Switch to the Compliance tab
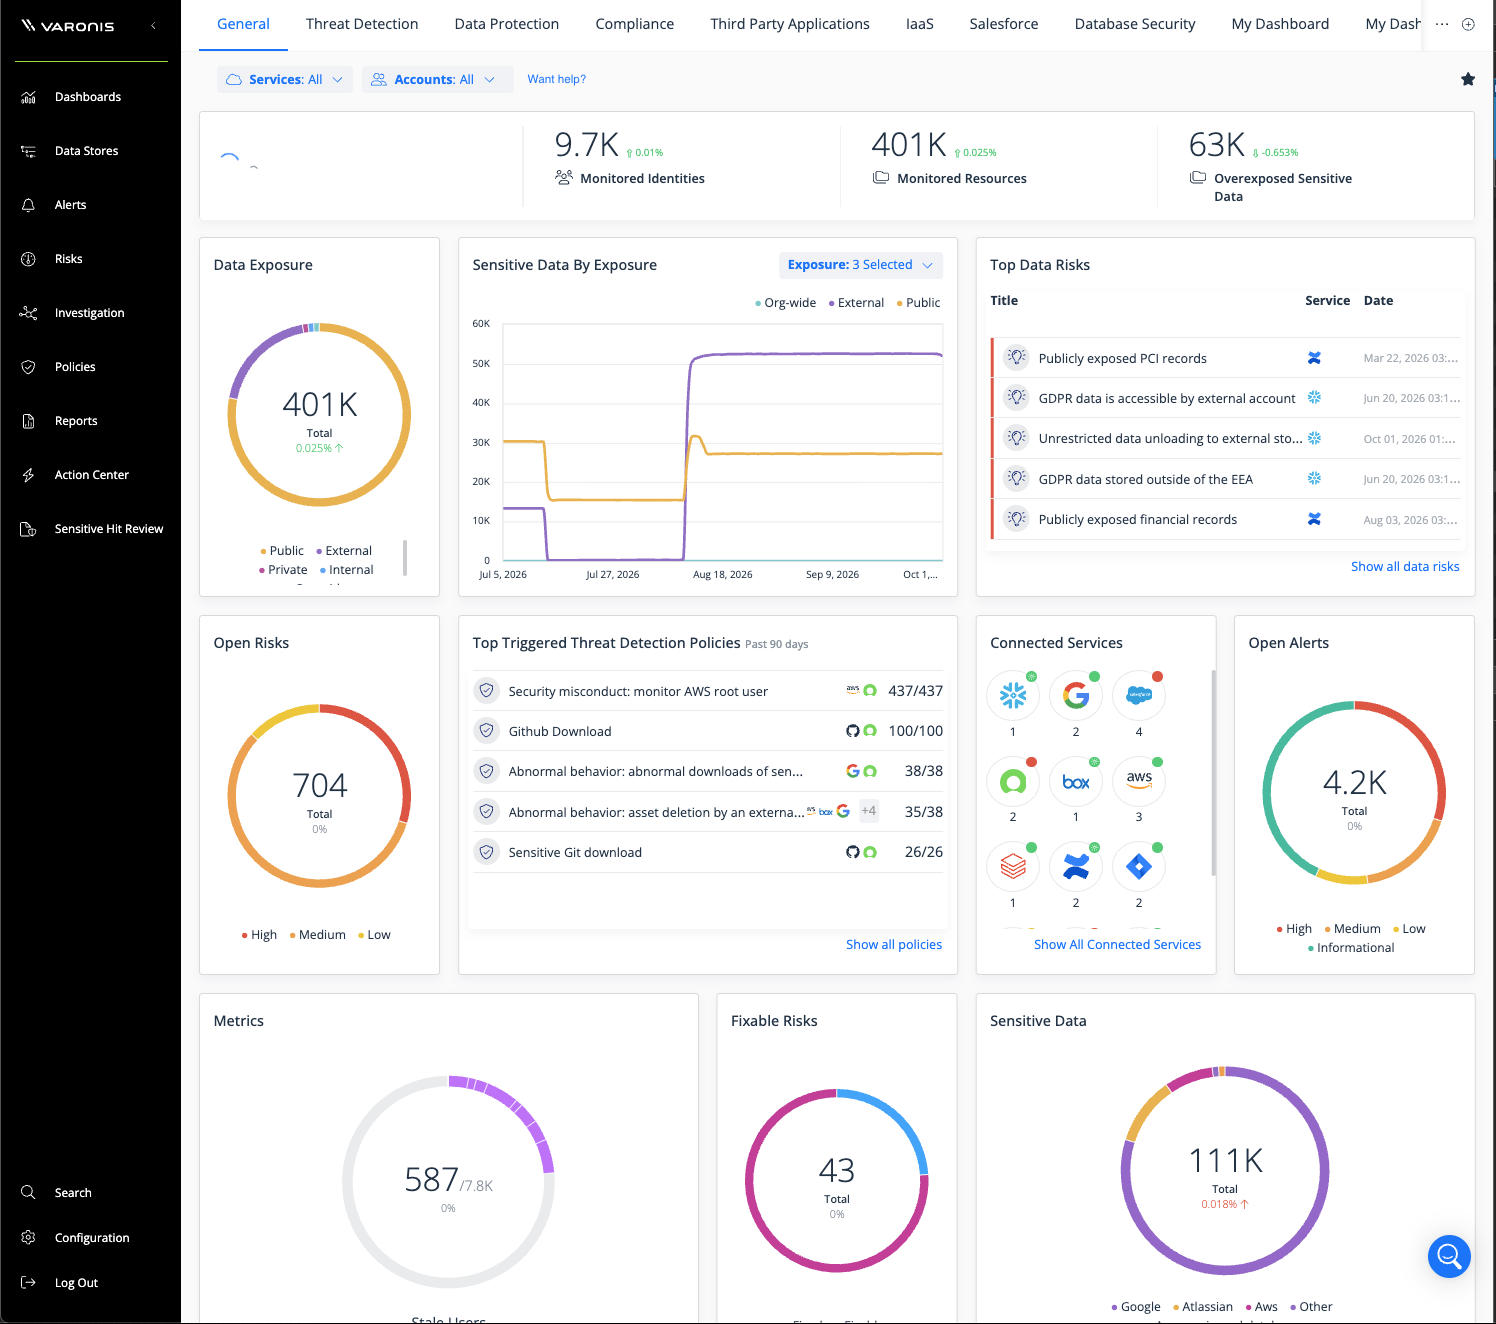Image resolution: width=1496 pixels, height=1324 pixels. click(634, 24)
